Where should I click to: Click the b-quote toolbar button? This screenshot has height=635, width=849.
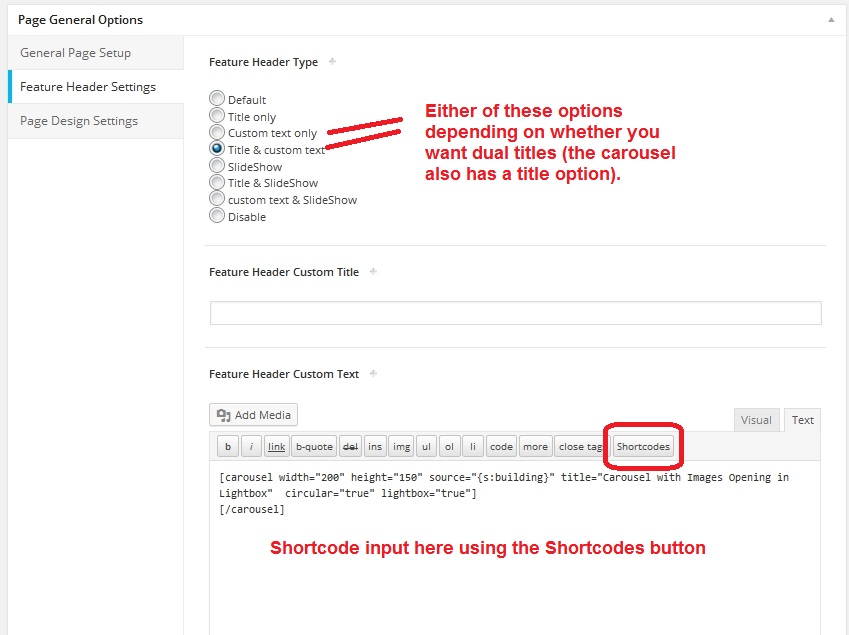tap(314, 447)
